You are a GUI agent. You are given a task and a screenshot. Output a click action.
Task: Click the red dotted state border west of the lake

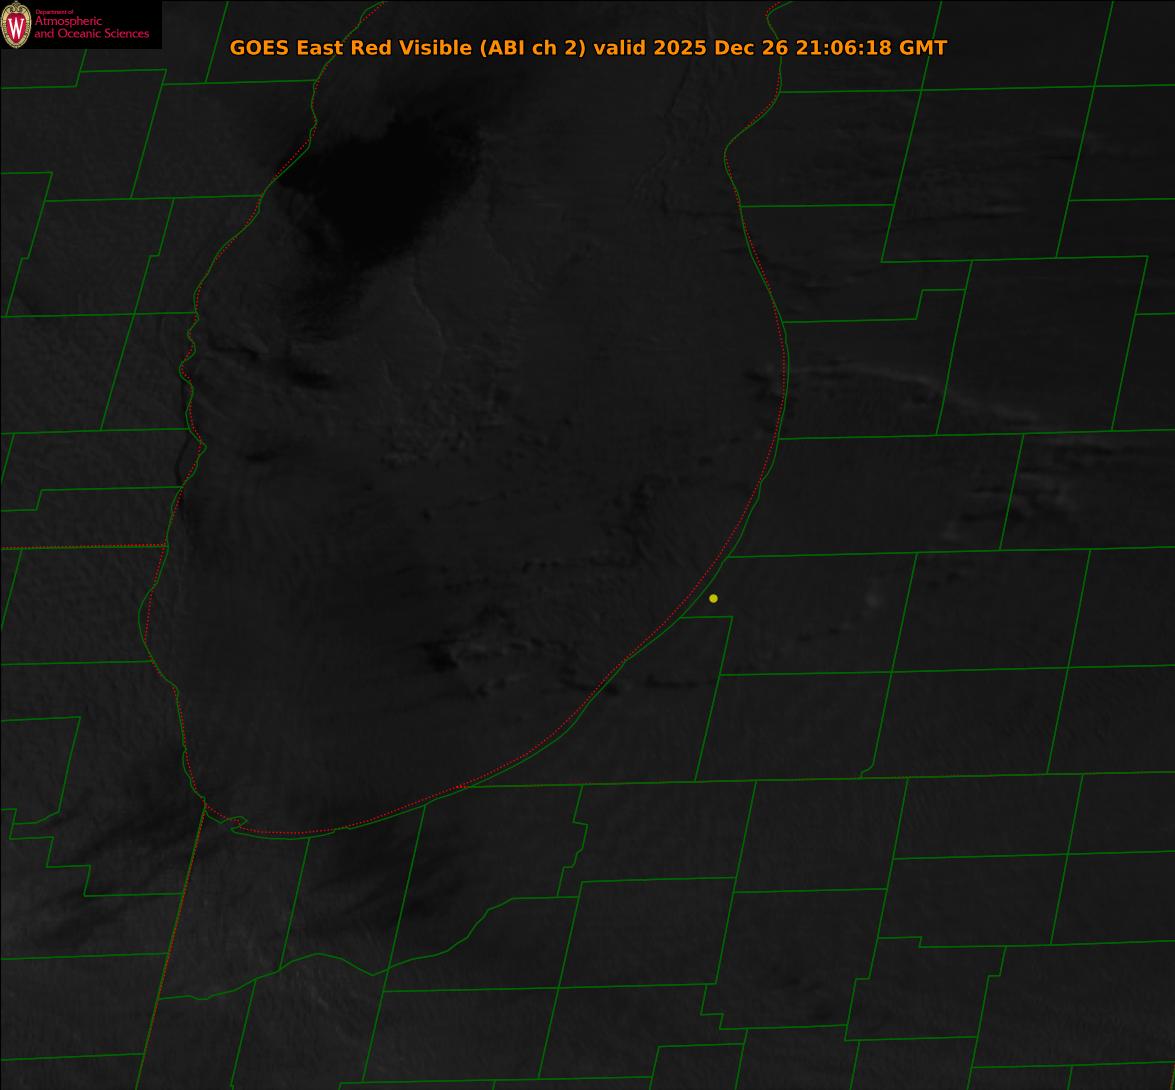point(80,546)
